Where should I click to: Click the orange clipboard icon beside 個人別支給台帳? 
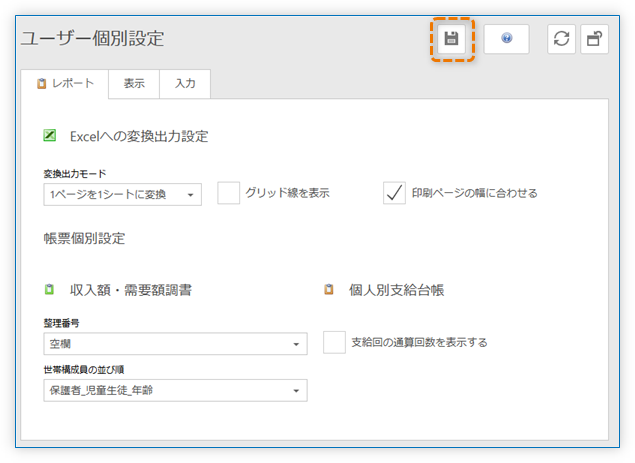point(329,289)
